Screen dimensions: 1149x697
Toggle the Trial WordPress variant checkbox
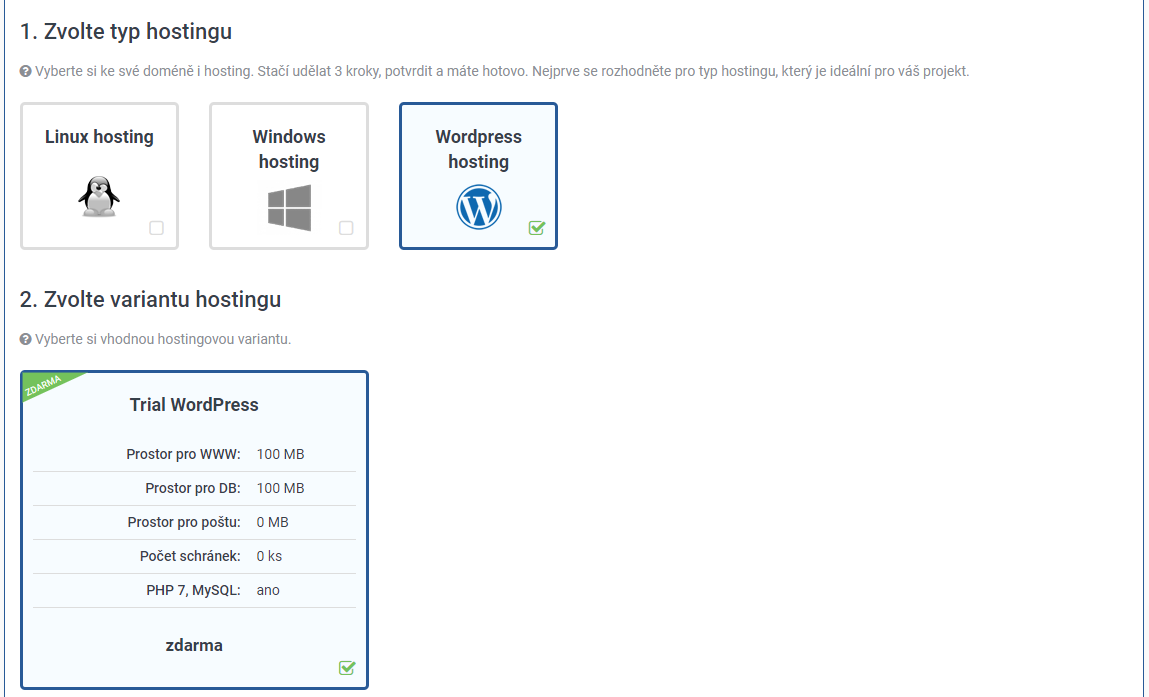tap(347, 668)
